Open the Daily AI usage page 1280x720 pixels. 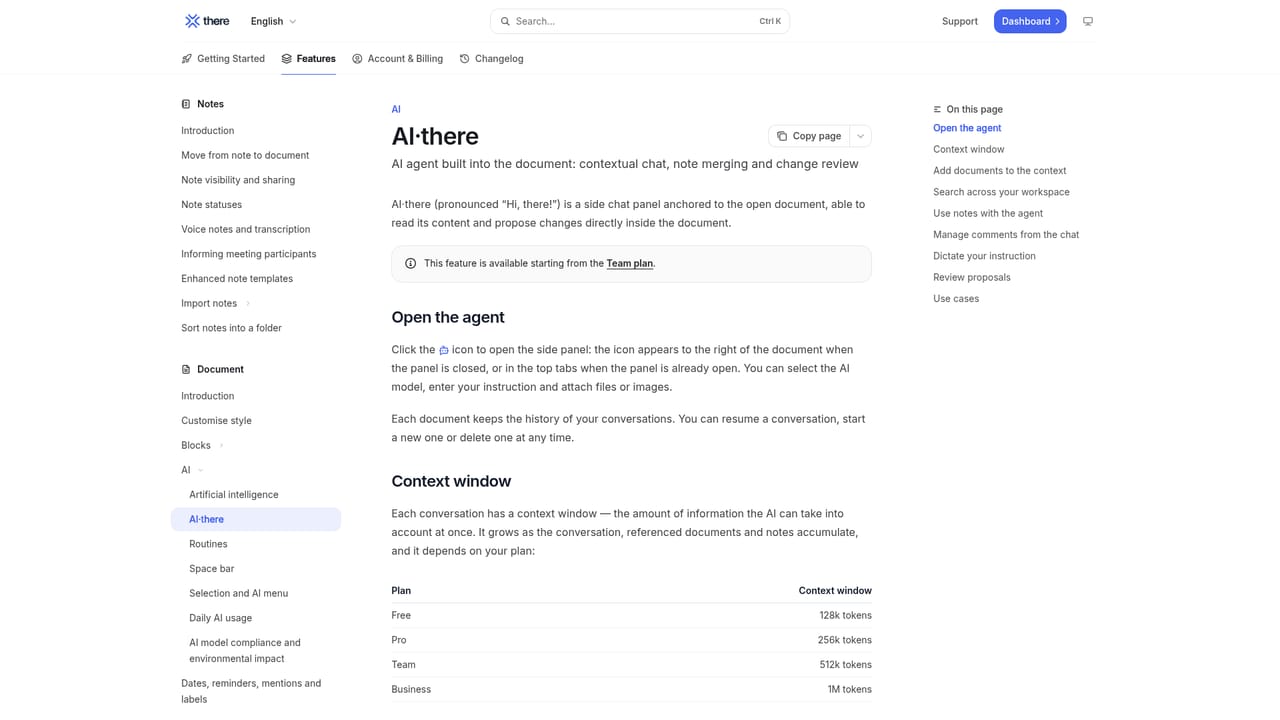(x=220, y=618)
